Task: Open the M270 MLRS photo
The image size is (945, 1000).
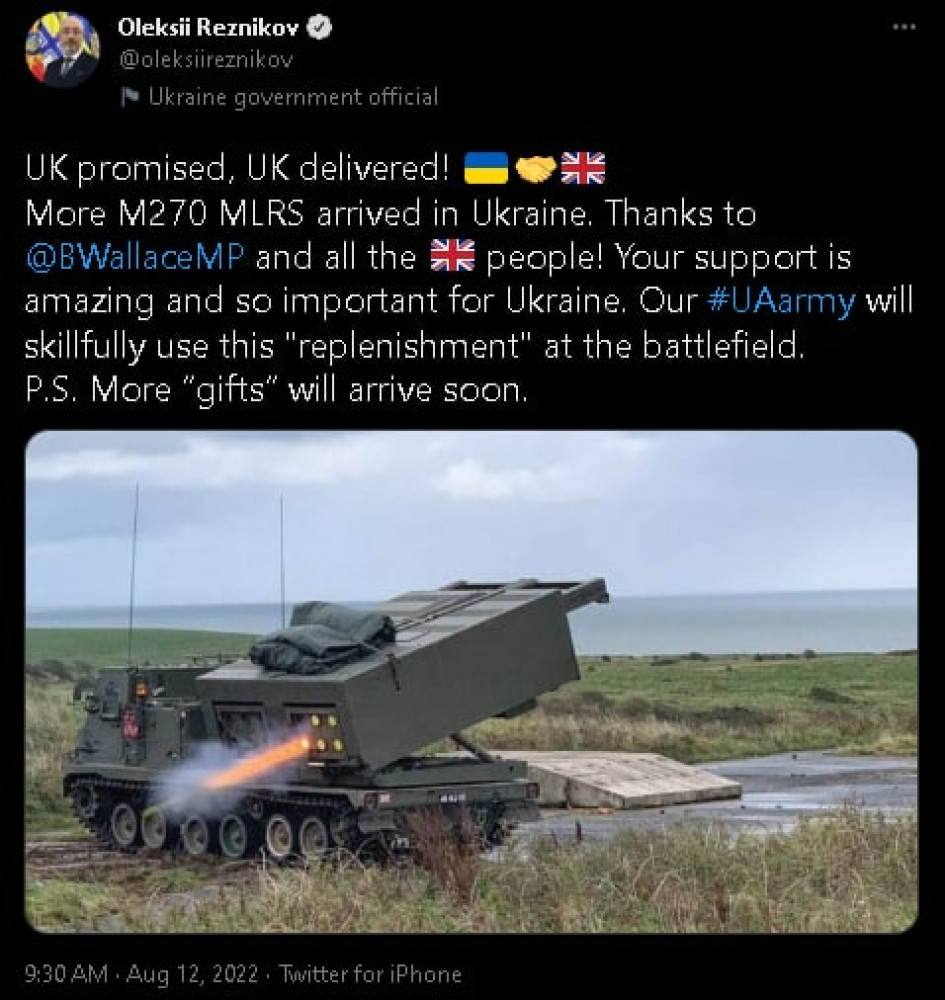Action: (x=471, y=682)
